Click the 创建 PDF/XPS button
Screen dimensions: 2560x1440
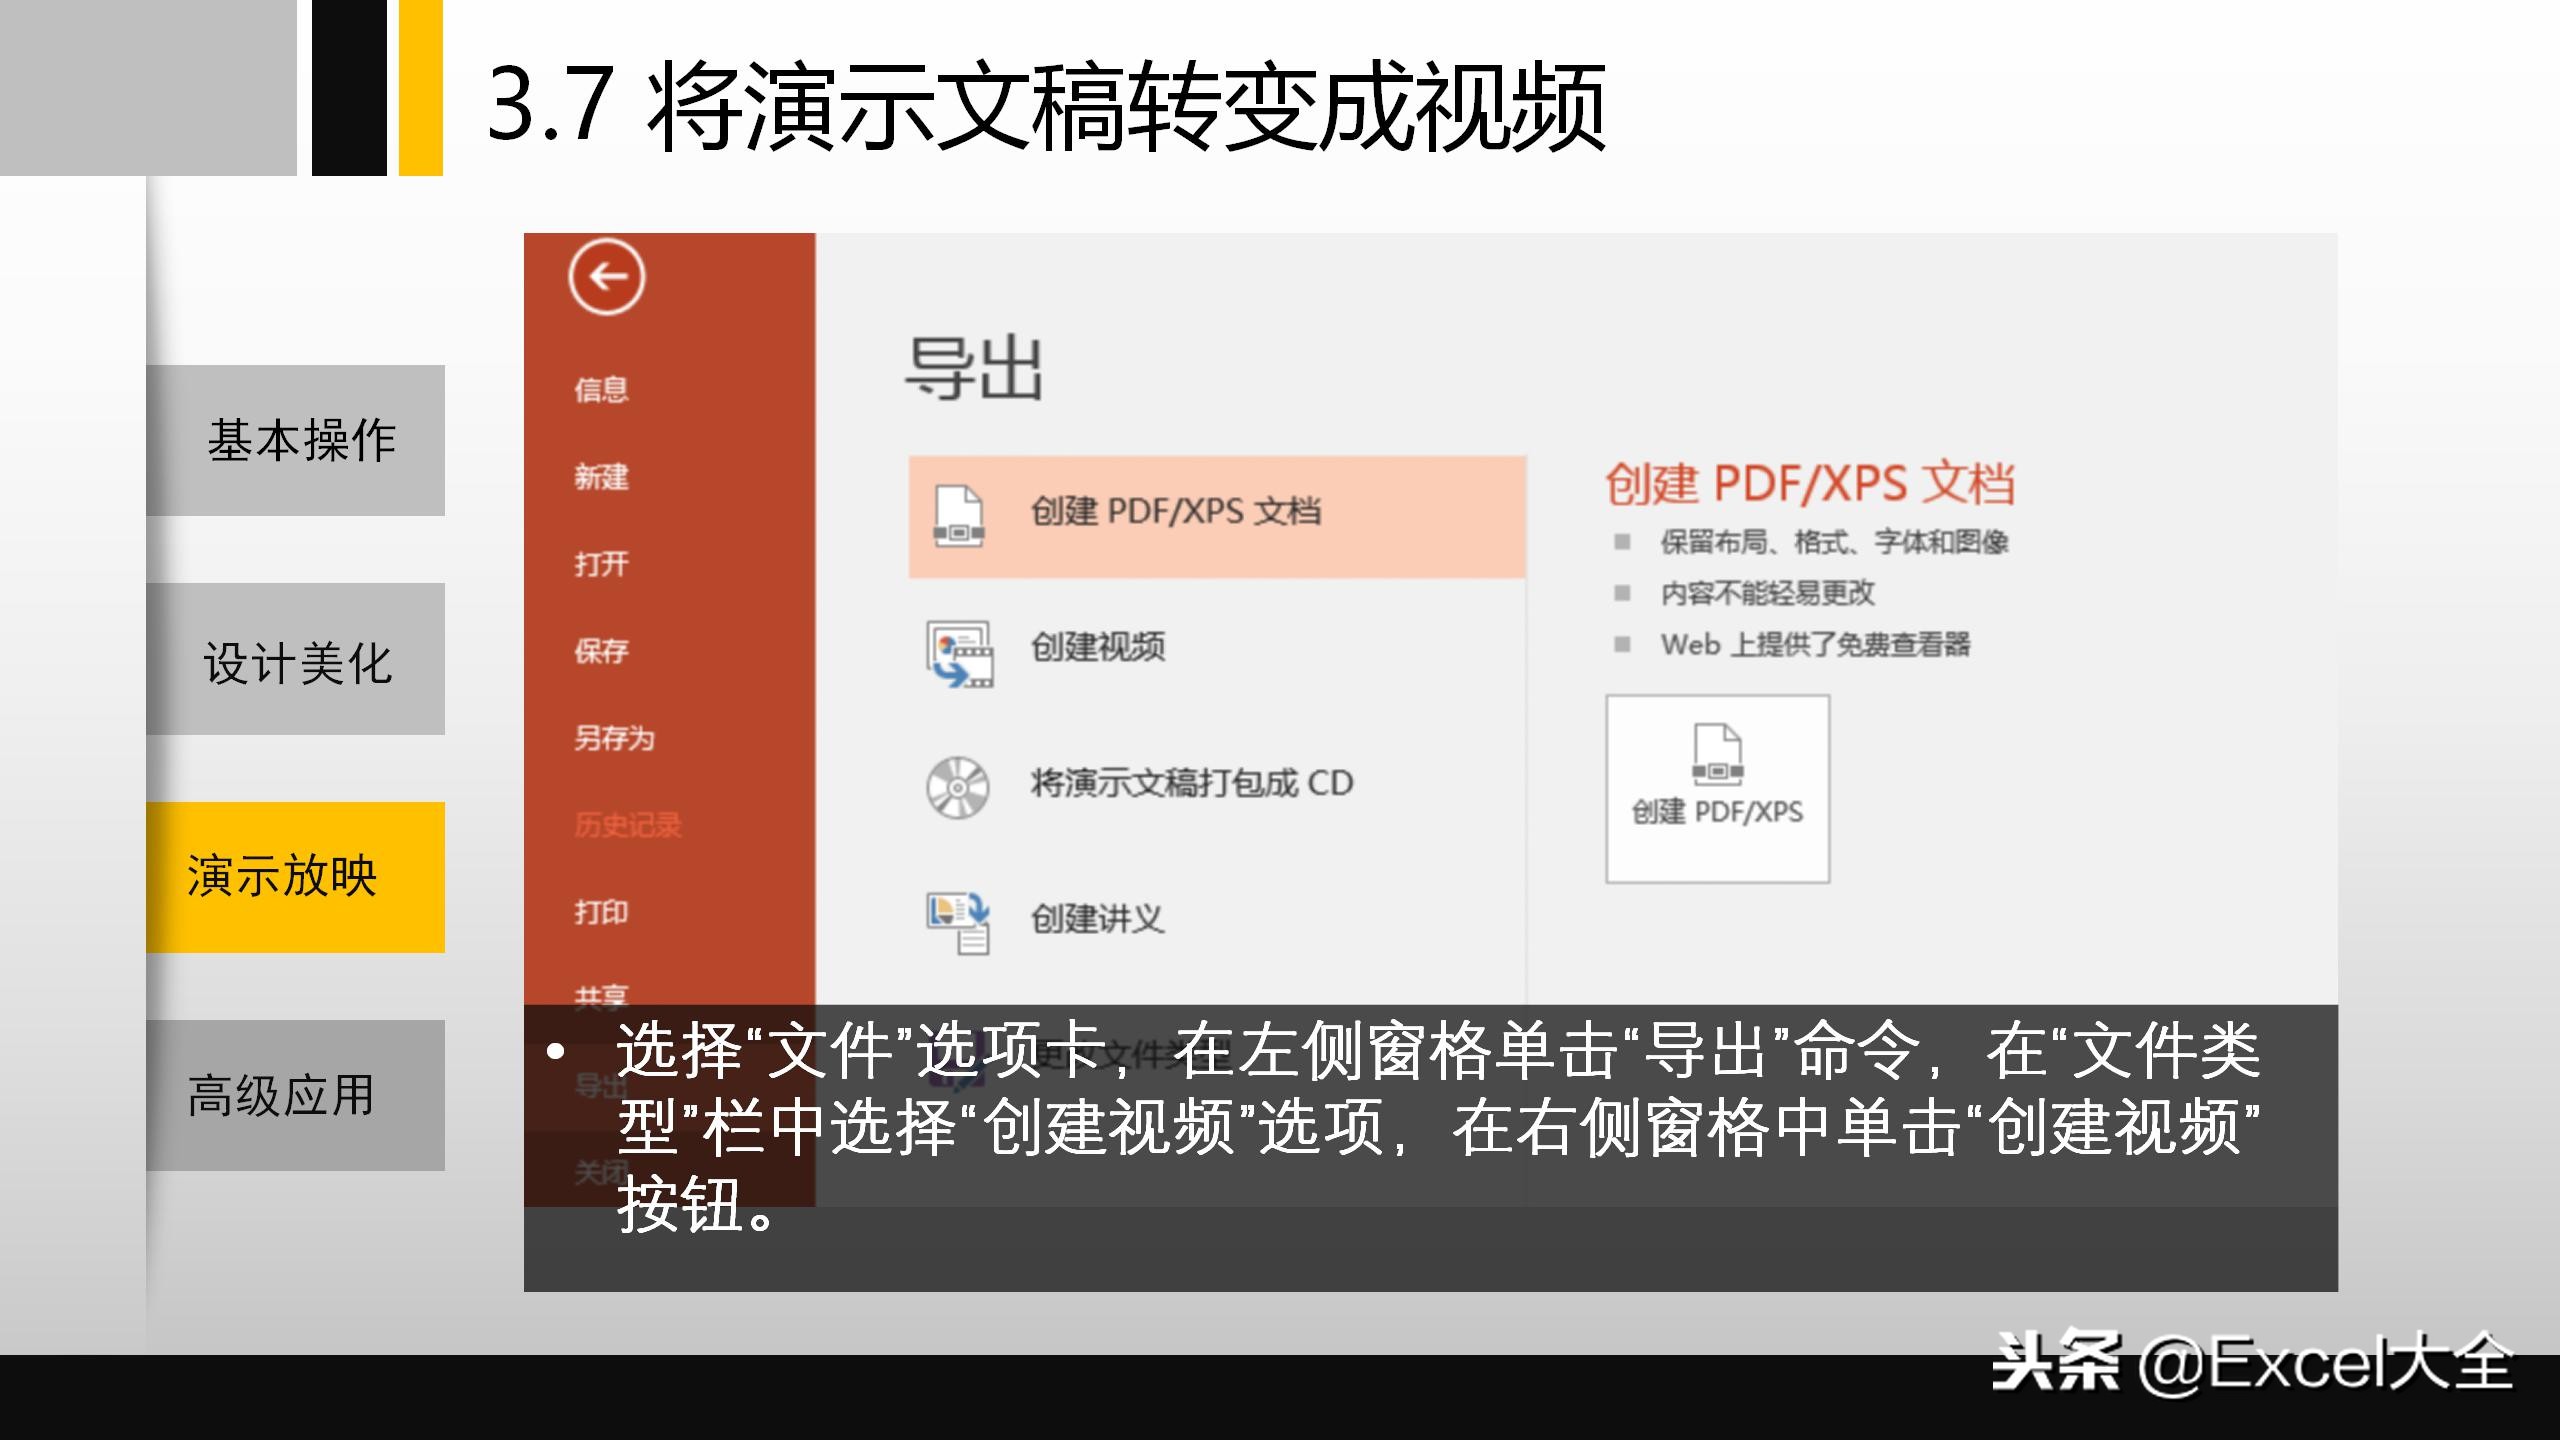tap(1716, 788)
